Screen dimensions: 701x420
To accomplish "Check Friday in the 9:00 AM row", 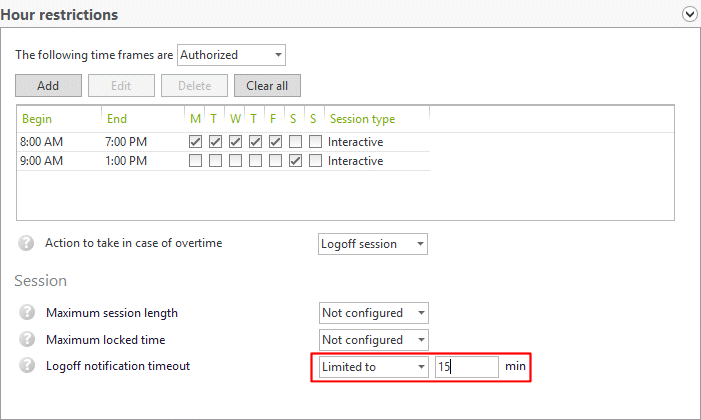I will (x=275, y=161).
